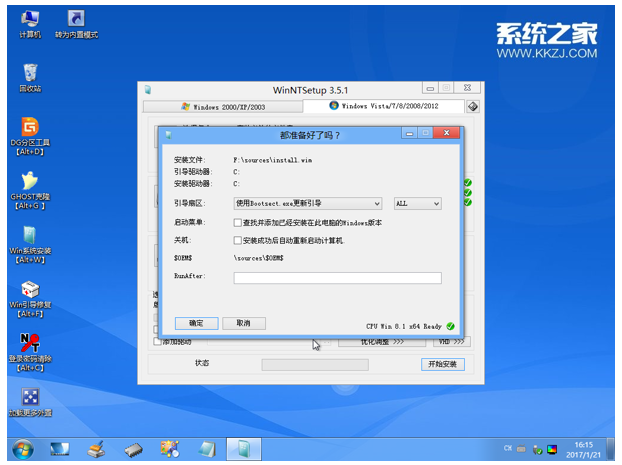Open the 计算机 desktop icon
Image resolution: width=622 pixels, height=465 pixels.
(30, 24)
